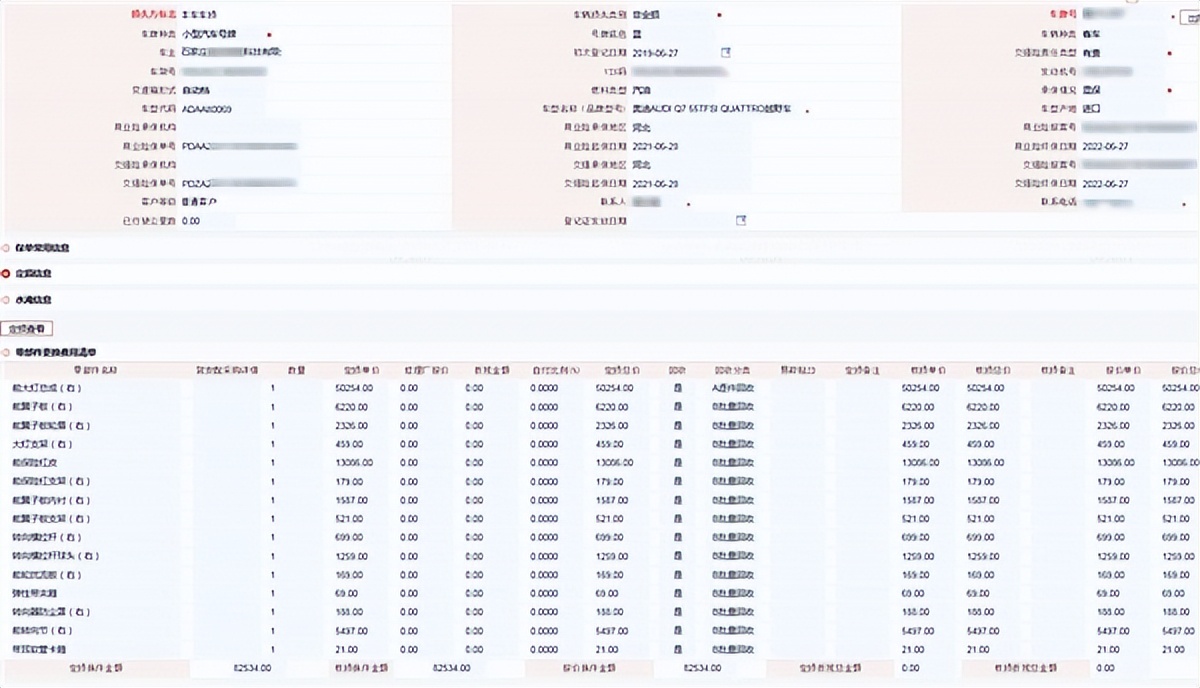Click the 是 recycle cell in the 459.00 row
1200x688 pixels.
677,444
